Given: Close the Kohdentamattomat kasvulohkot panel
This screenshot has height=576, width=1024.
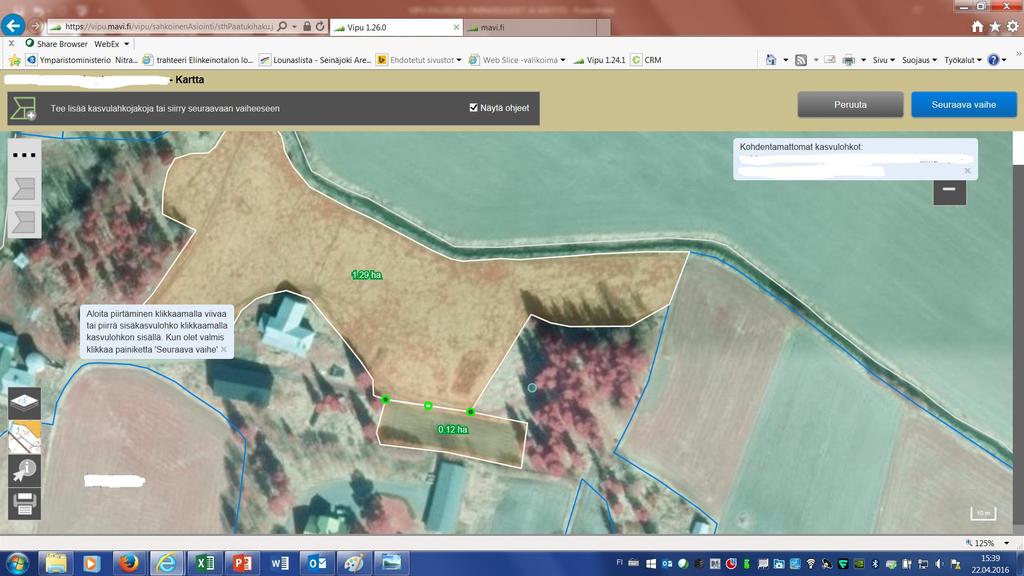Looking at the screenshot, I should coord(967,170).
